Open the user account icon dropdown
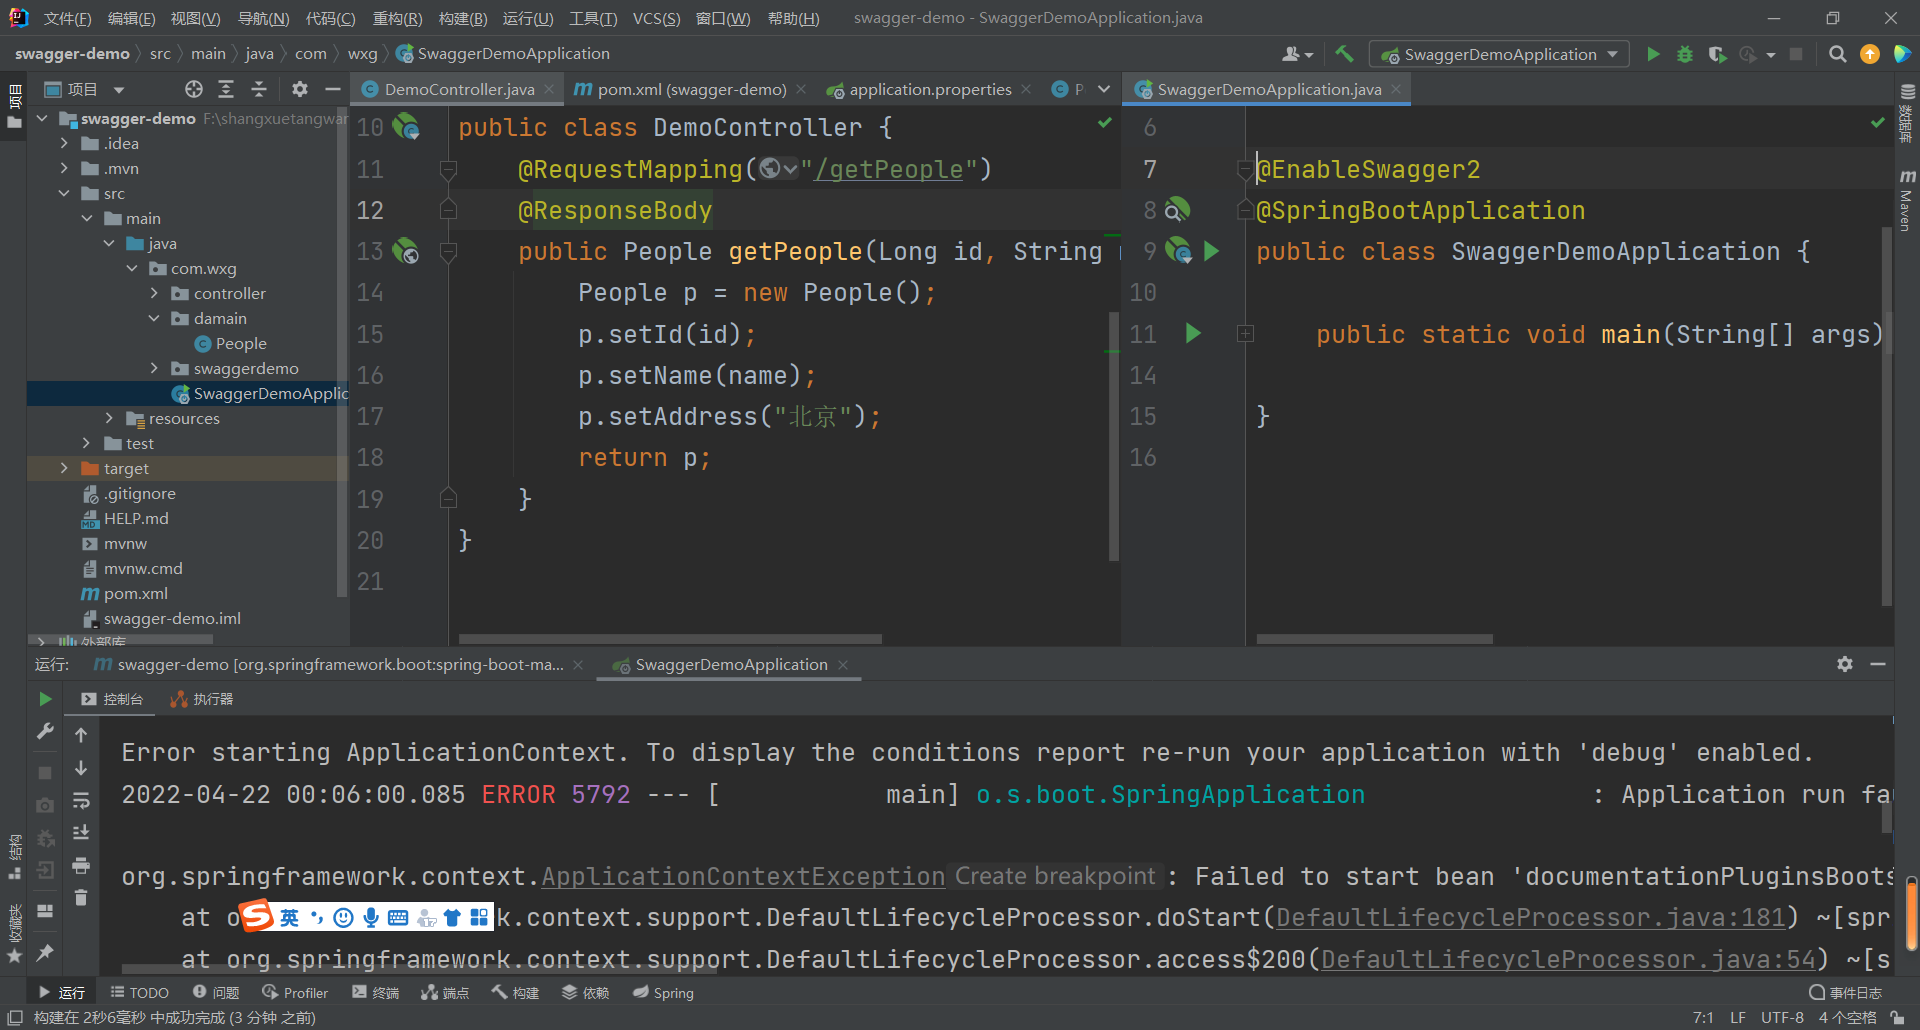The image size is (1920, 1030). (x=1297, y=54)
